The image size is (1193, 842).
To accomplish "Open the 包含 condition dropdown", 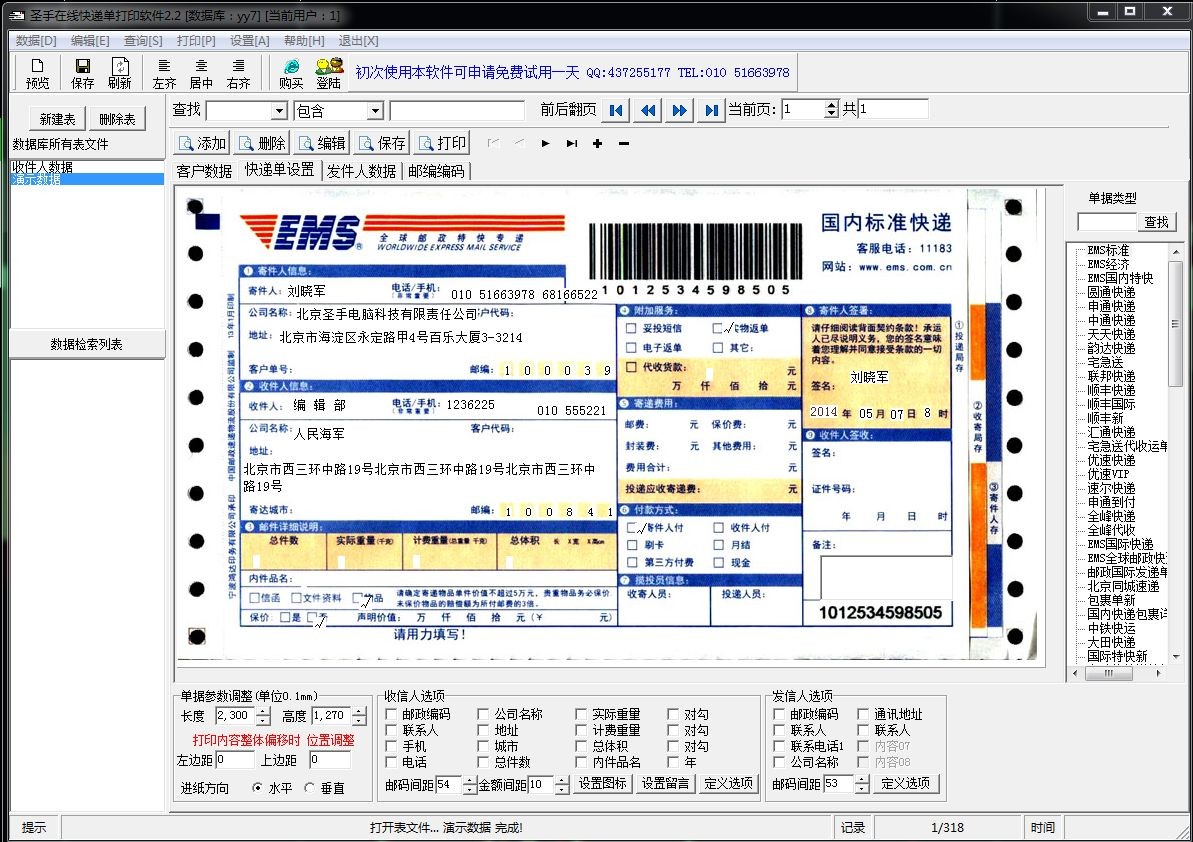I will click(x=375, y=111).
